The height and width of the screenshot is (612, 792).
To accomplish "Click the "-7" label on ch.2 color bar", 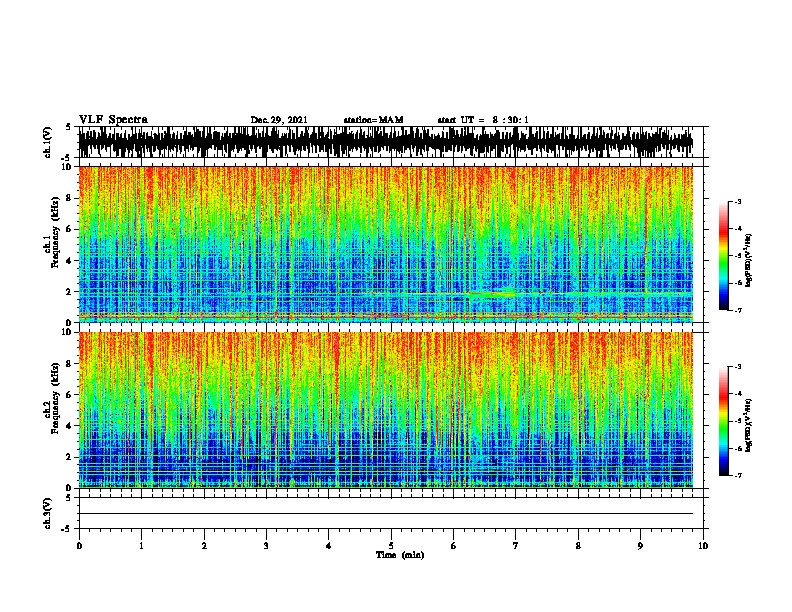I will point(738,475).
